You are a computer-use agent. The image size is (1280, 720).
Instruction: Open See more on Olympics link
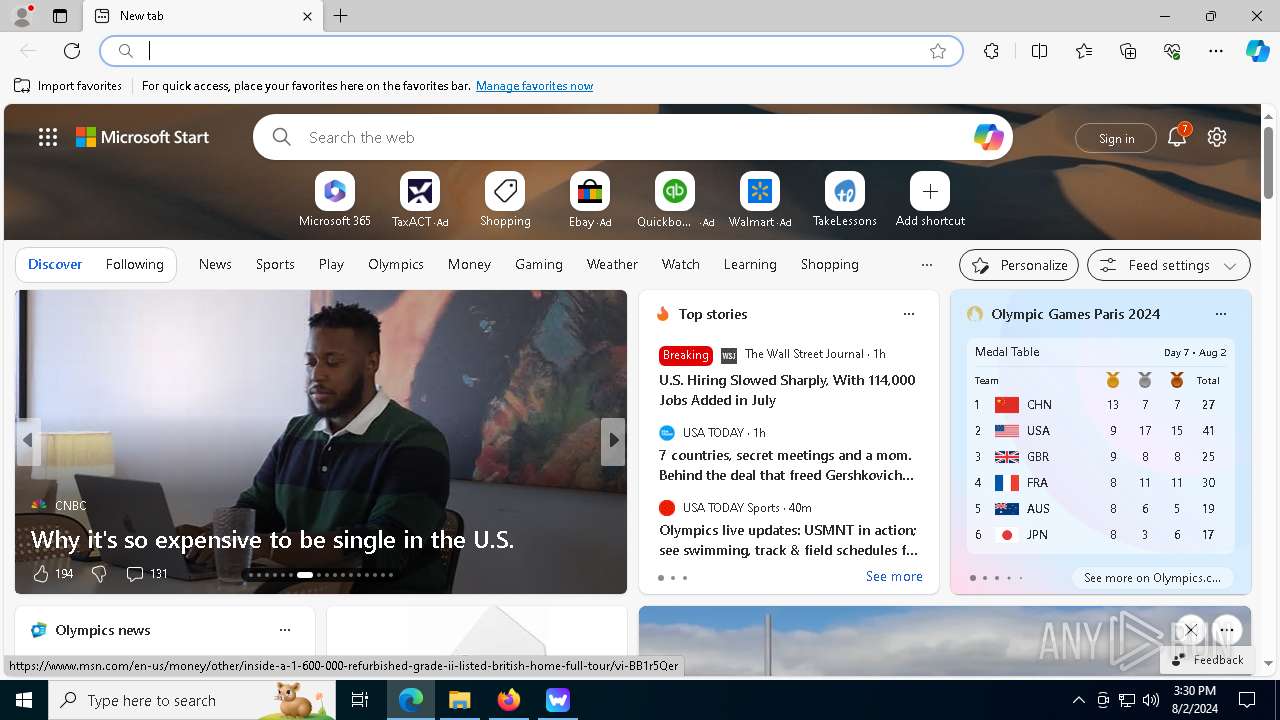pos(1152,578)
